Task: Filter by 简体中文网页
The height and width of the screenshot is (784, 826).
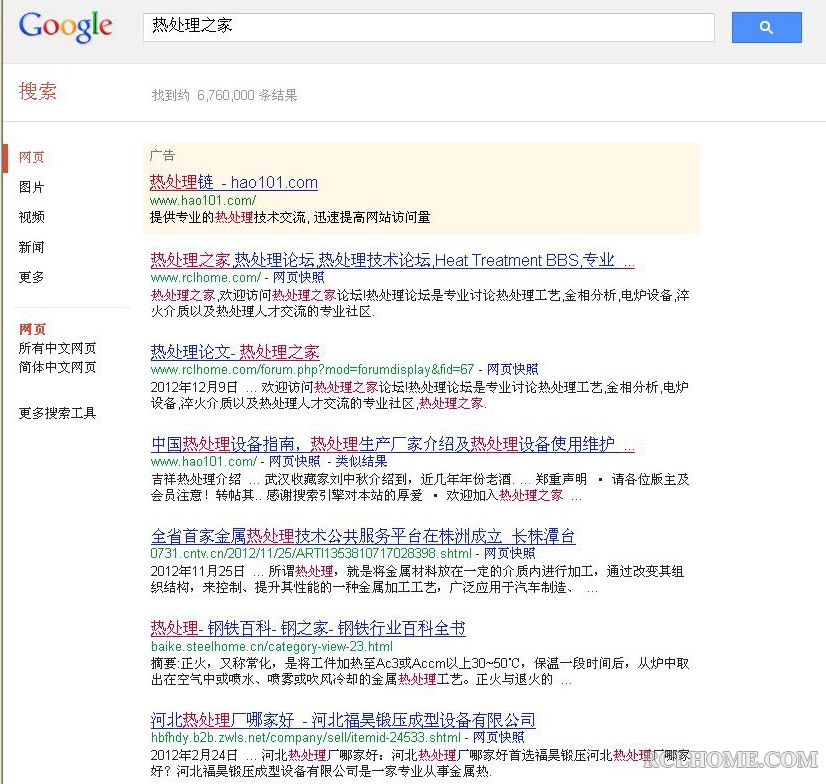Action: [x=57, y=367]
